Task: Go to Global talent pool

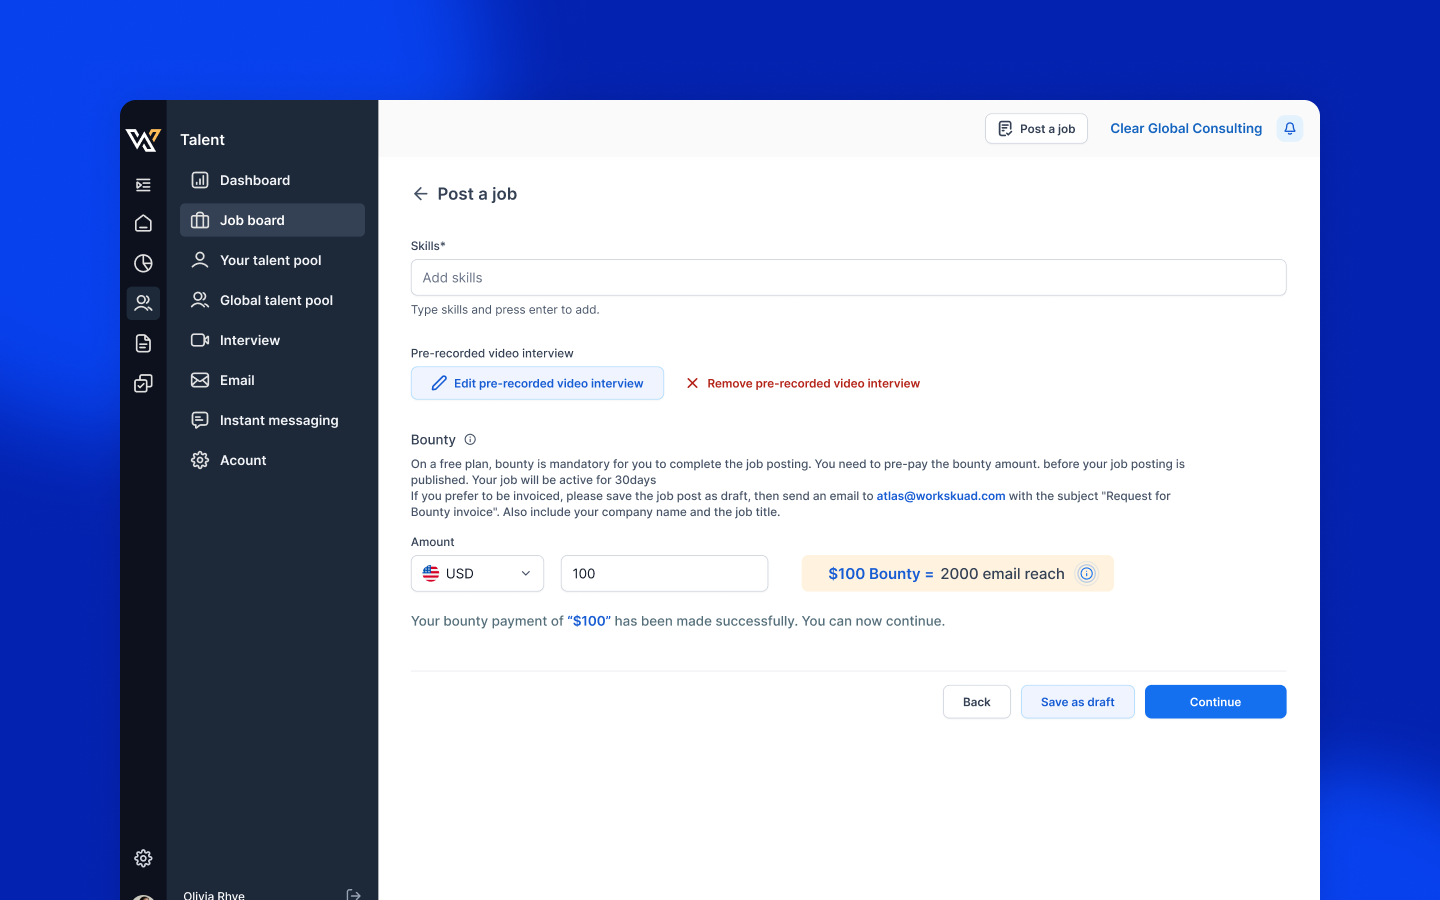Action: point(272,300)
